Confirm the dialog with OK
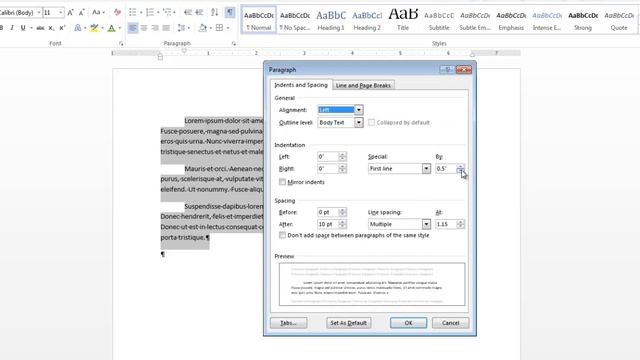The height and width of the screenshot is (360, 640). point(408,323)
